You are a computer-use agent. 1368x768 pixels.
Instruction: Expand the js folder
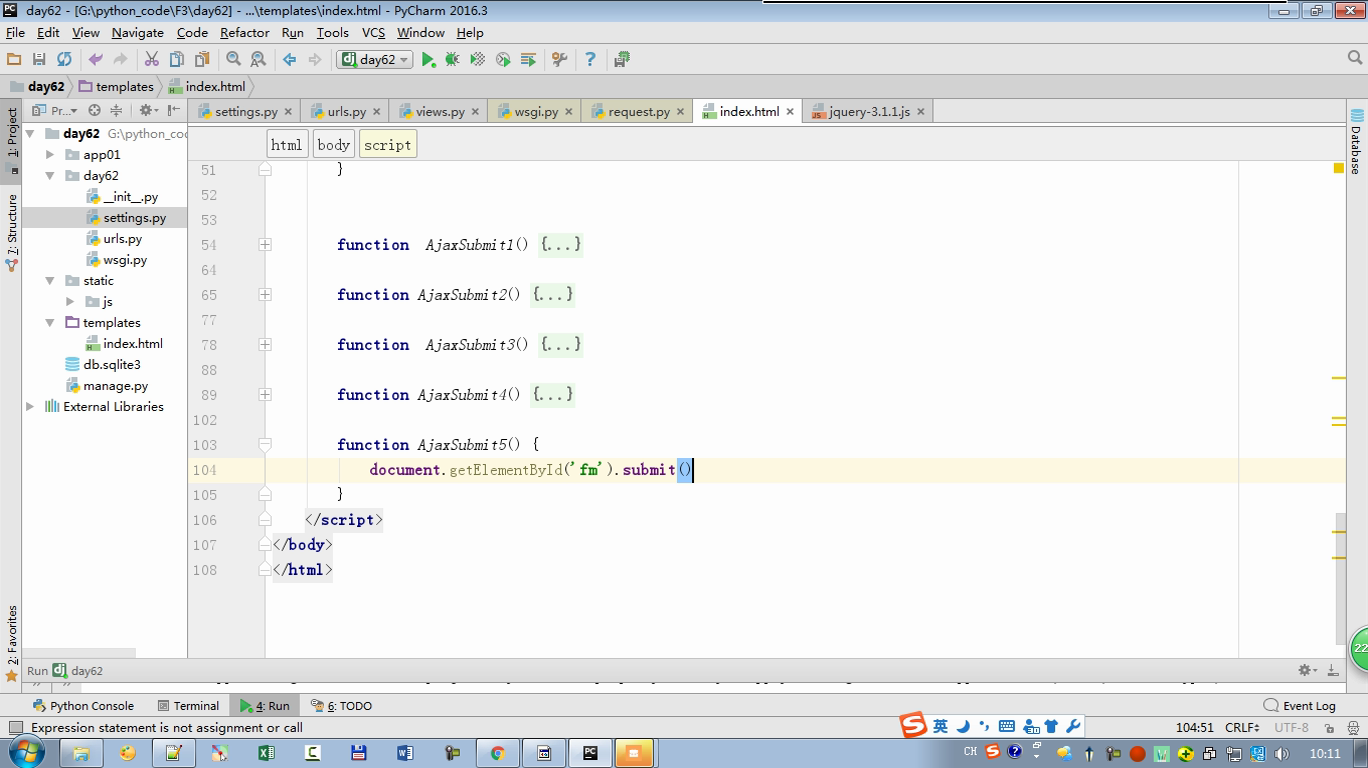70,302
